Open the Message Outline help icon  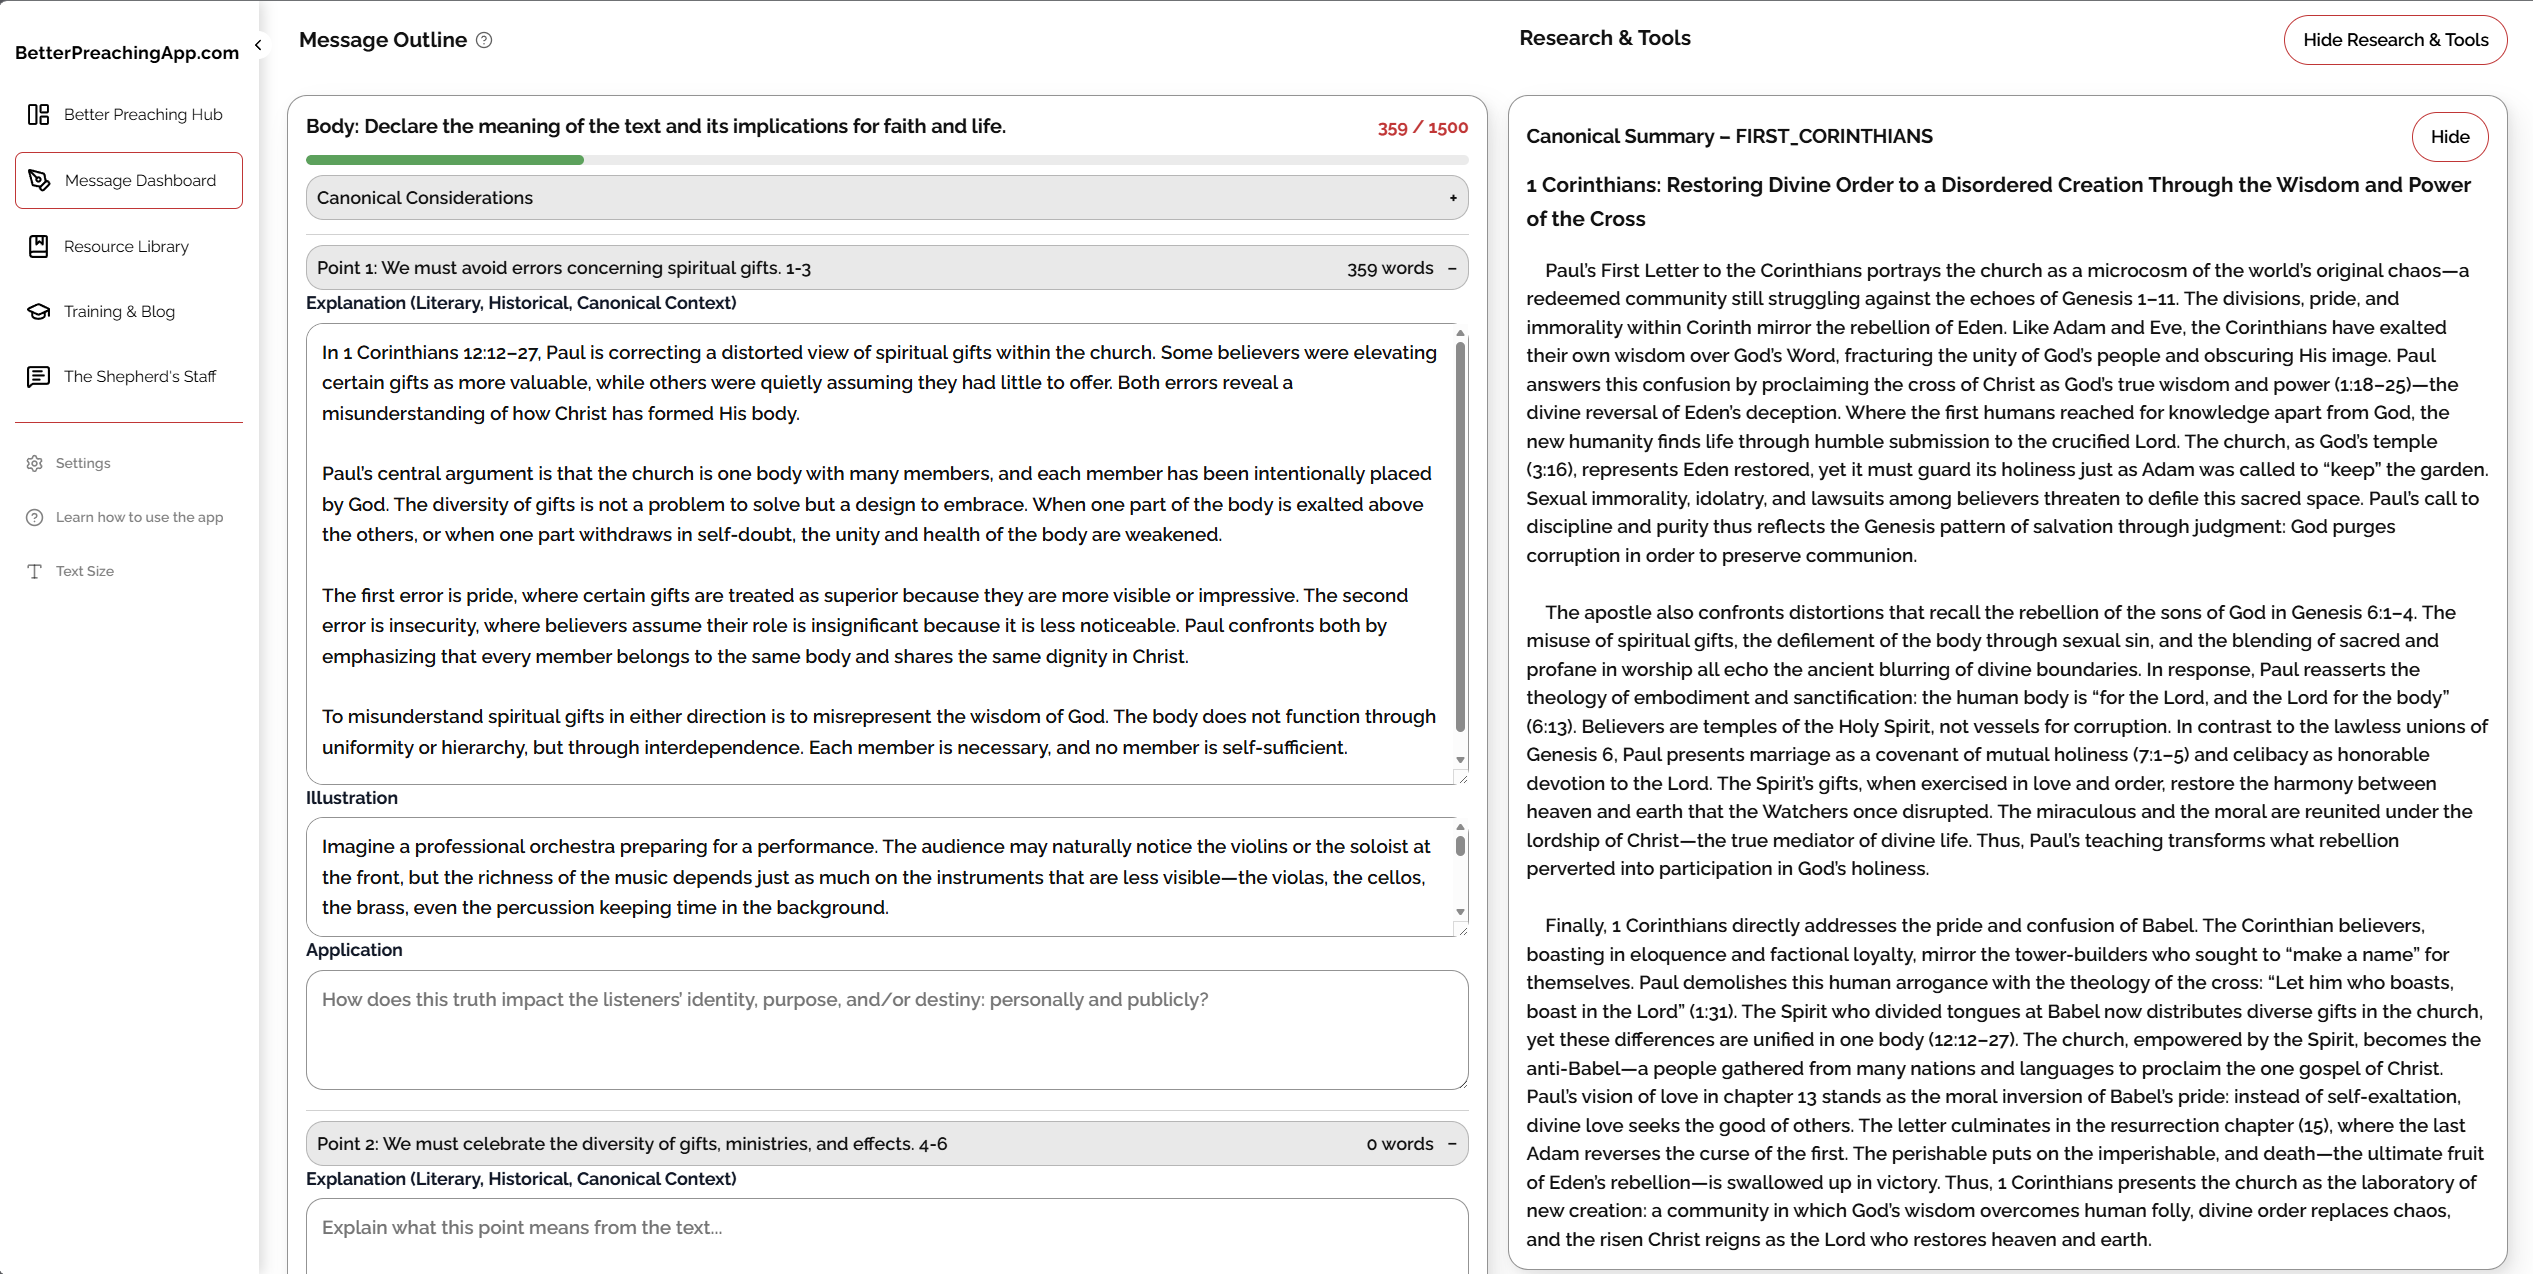tap(485, 40)
